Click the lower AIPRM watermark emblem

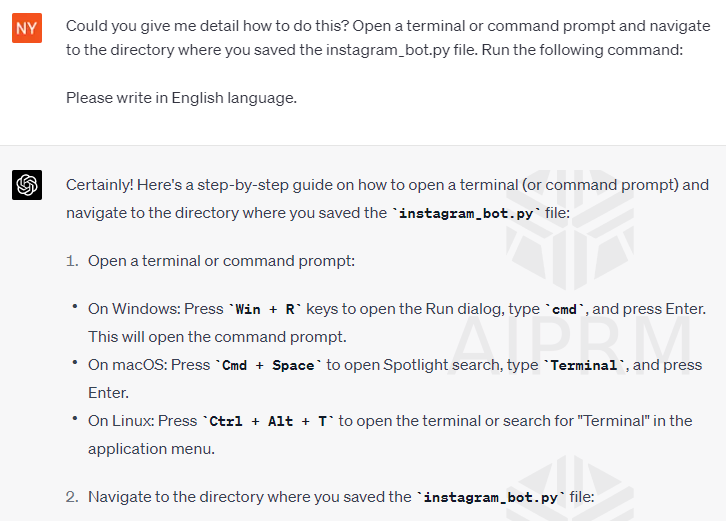tap(570, 489)
